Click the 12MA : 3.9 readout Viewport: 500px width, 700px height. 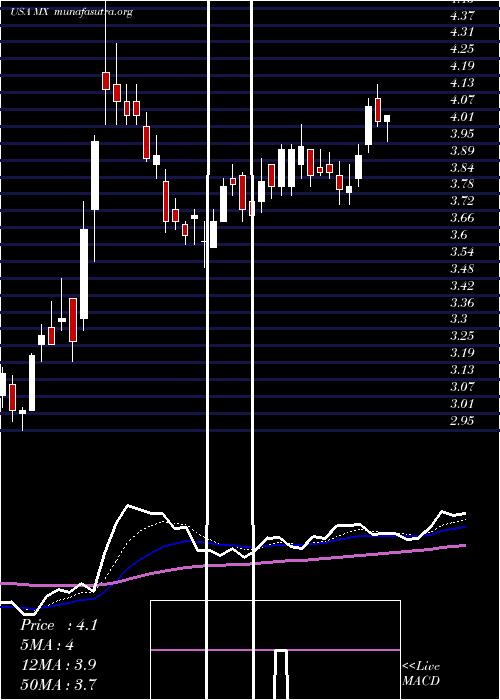[x=58, y=664]
